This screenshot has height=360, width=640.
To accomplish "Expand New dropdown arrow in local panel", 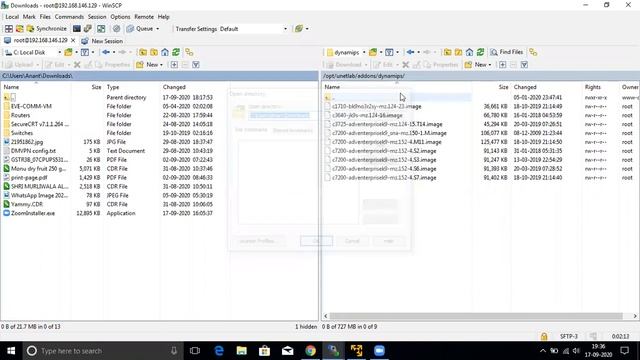I will pyautogui.click(x=161, y=65).
